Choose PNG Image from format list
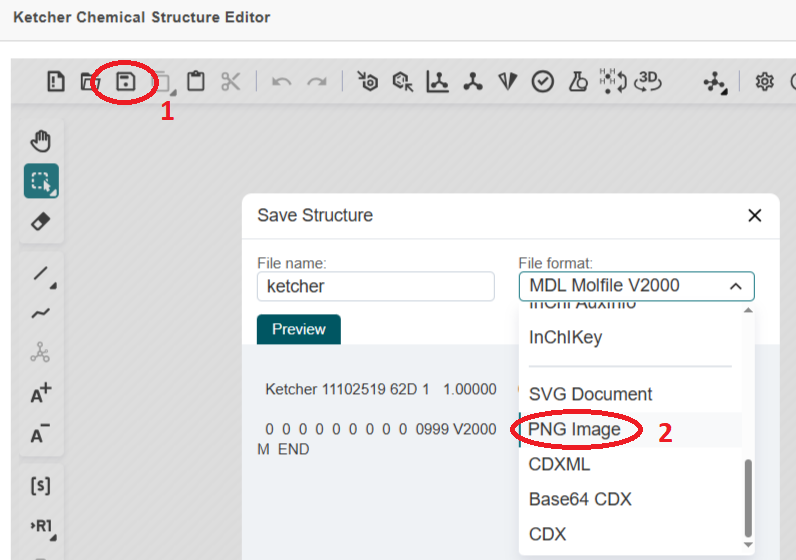Image resolution: width=796 pixels, height=560 pixels. (575, 430)
